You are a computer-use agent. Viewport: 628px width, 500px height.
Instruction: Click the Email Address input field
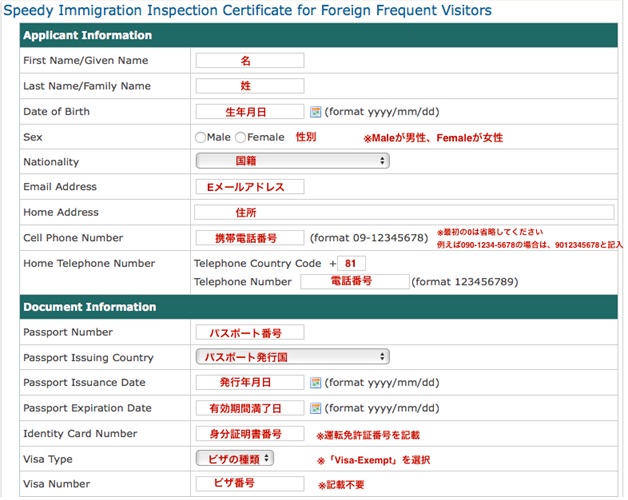(x=250, y=187)
